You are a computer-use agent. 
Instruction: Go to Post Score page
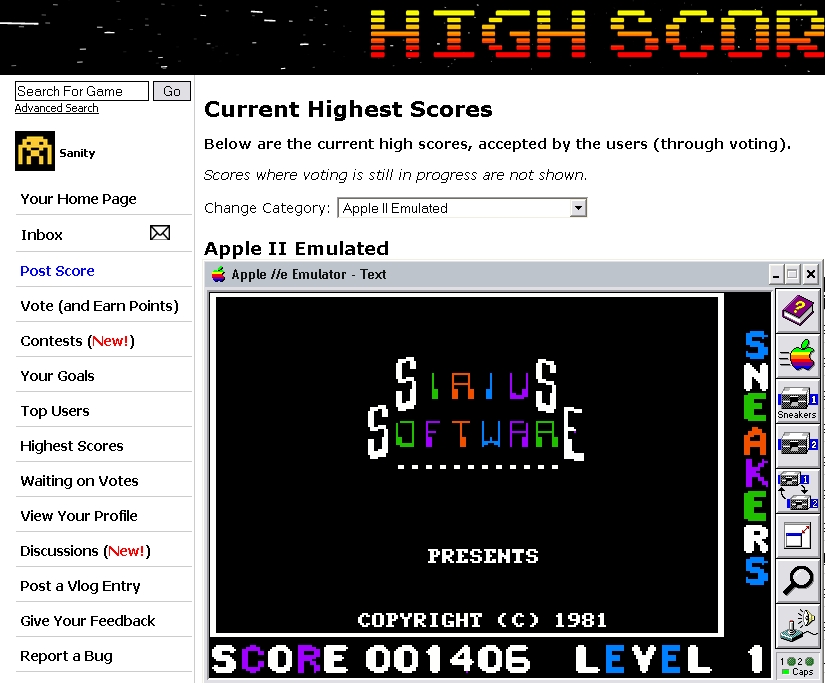(x=57, y=271)
